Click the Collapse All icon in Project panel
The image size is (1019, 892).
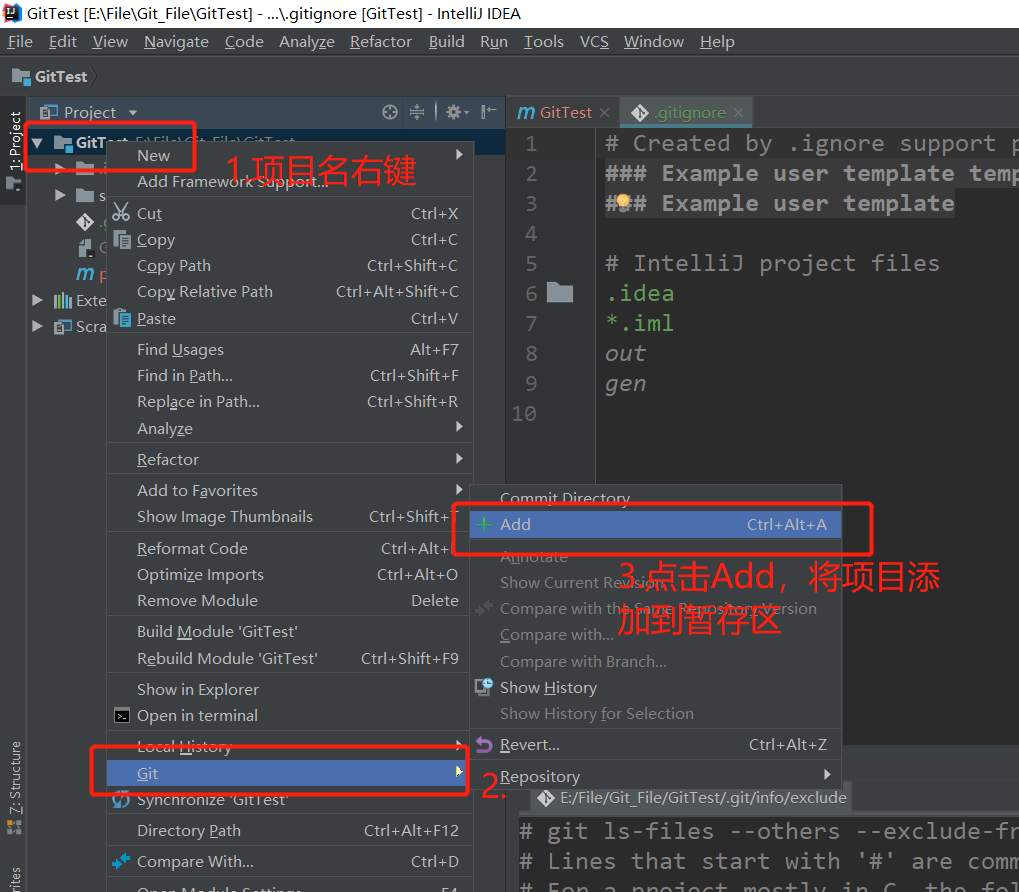coord(417,112)
